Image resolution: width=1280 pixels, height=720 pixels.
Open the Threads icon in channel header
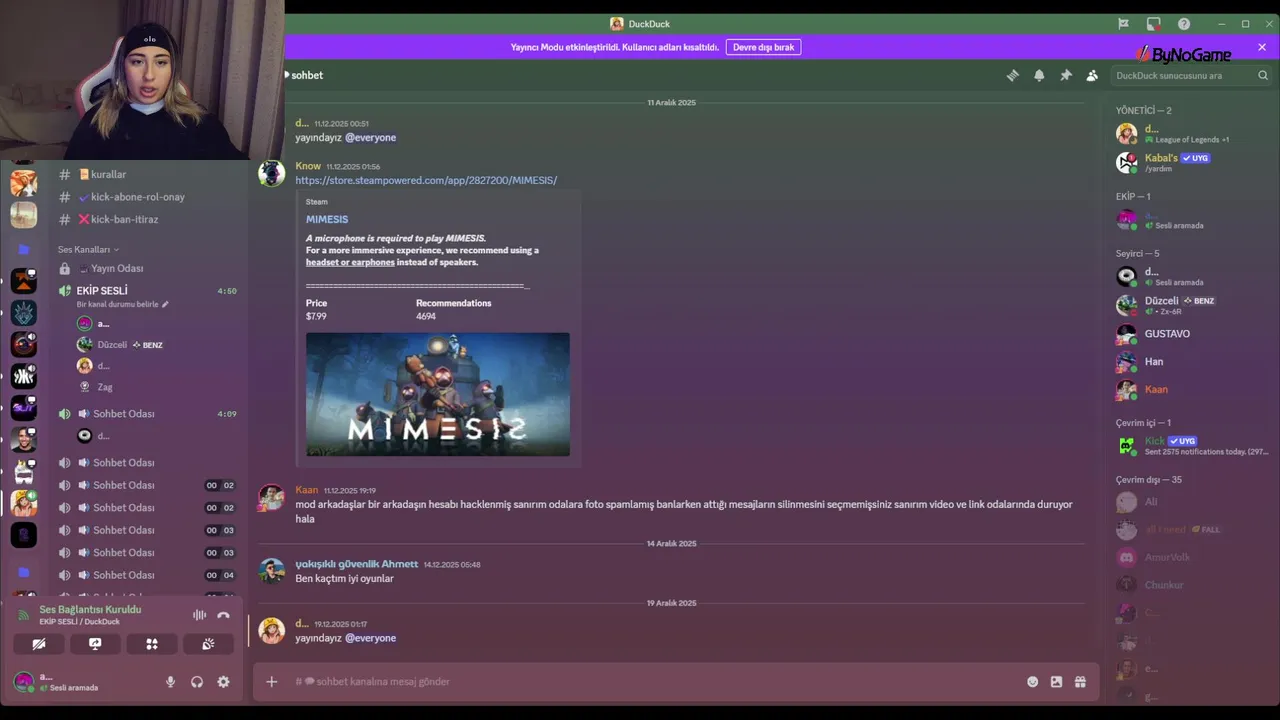(1012, 75)
